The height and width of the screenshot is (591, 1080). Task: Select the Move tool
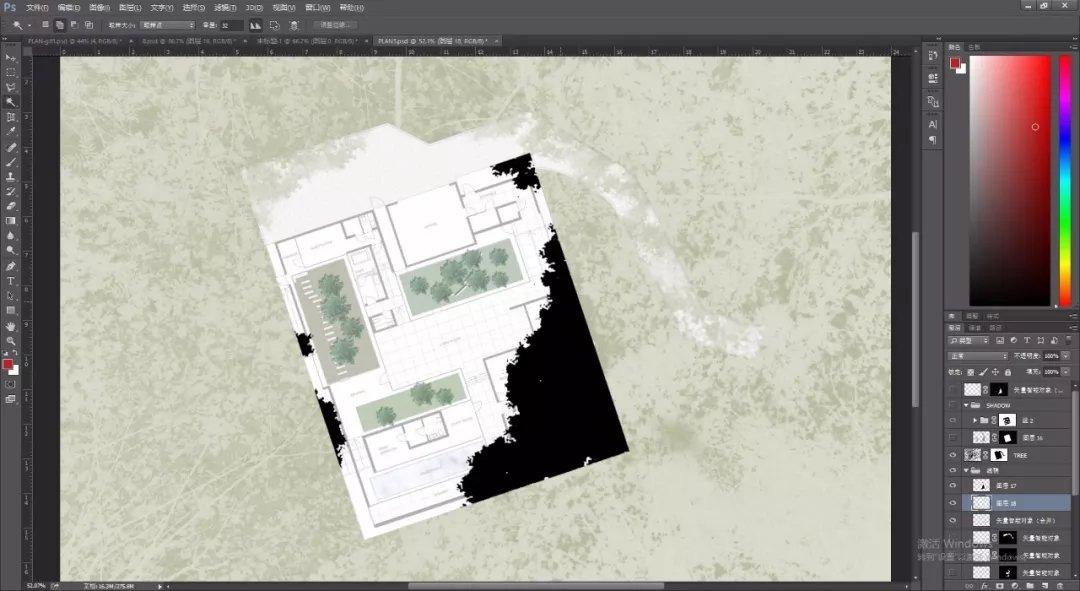10,57
